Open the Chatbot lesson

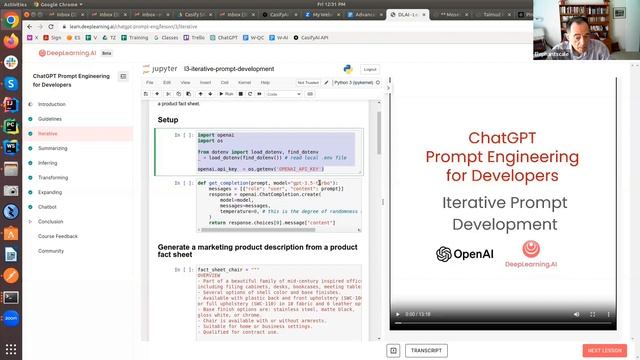47,207
